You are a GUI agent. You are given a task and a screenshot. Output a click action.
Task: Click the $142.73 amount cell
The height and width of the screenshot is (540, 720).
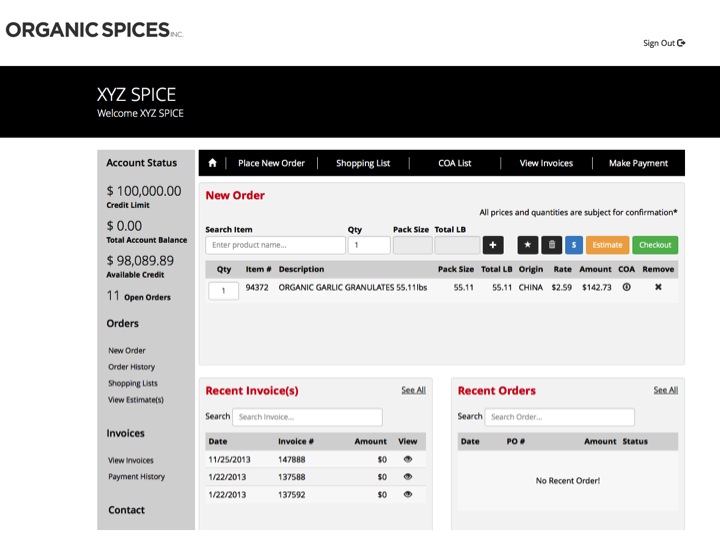click(596, 287)
